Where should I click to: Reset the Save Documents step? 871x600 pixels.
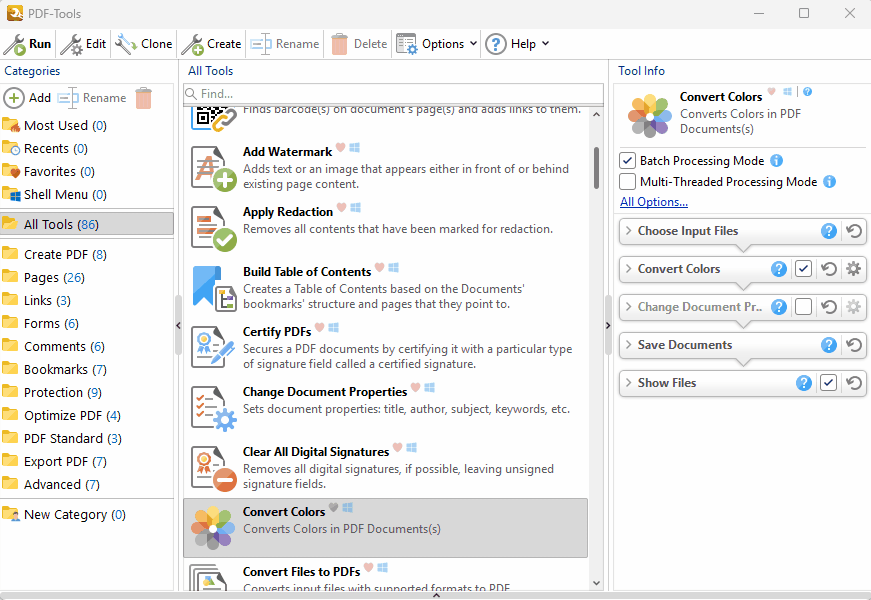tap(853, 345)
